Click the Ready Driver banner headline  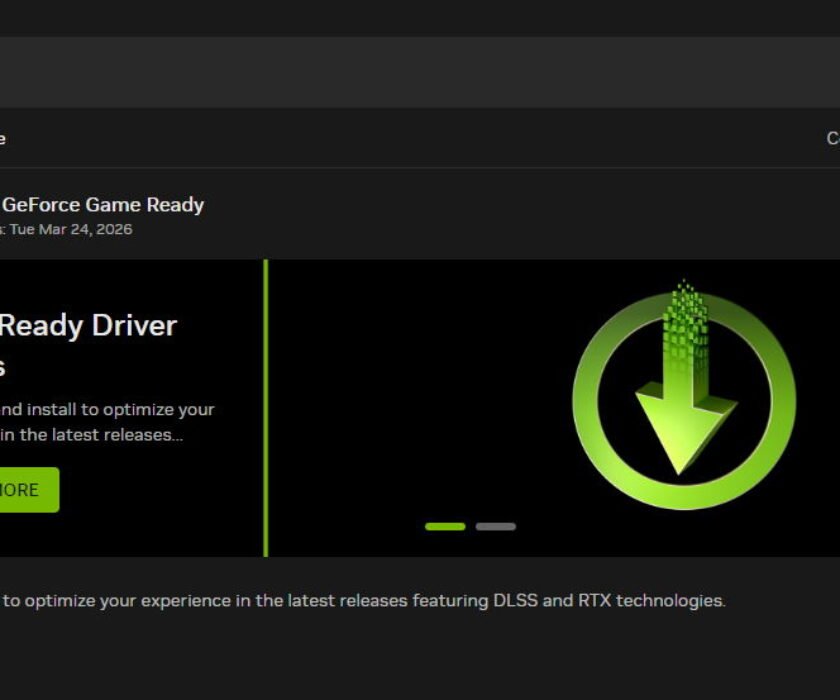pyautogui.click(x=88, y=325)
